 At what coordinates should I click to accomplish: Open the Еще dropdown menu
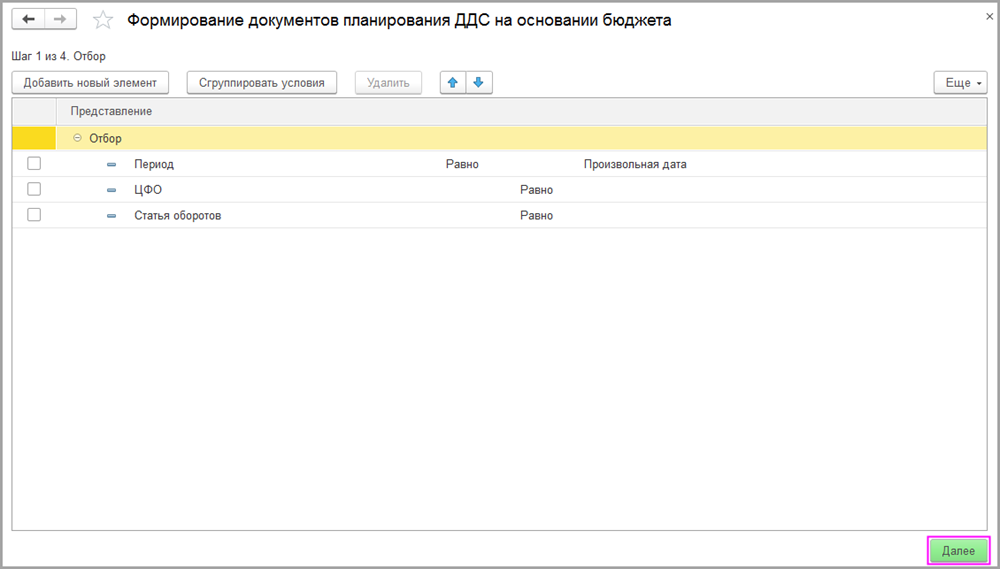click(959, 83)
